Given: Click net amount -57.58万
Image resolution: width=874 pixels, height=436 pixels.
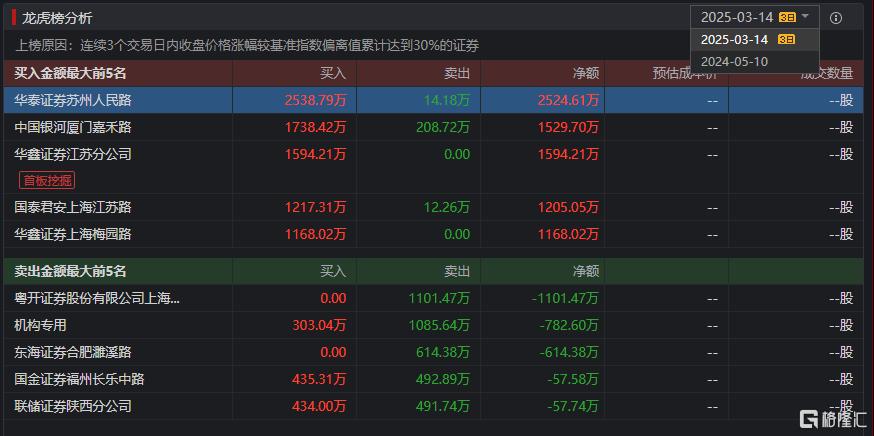Looking at the screenshot, I should coord(571,380).
